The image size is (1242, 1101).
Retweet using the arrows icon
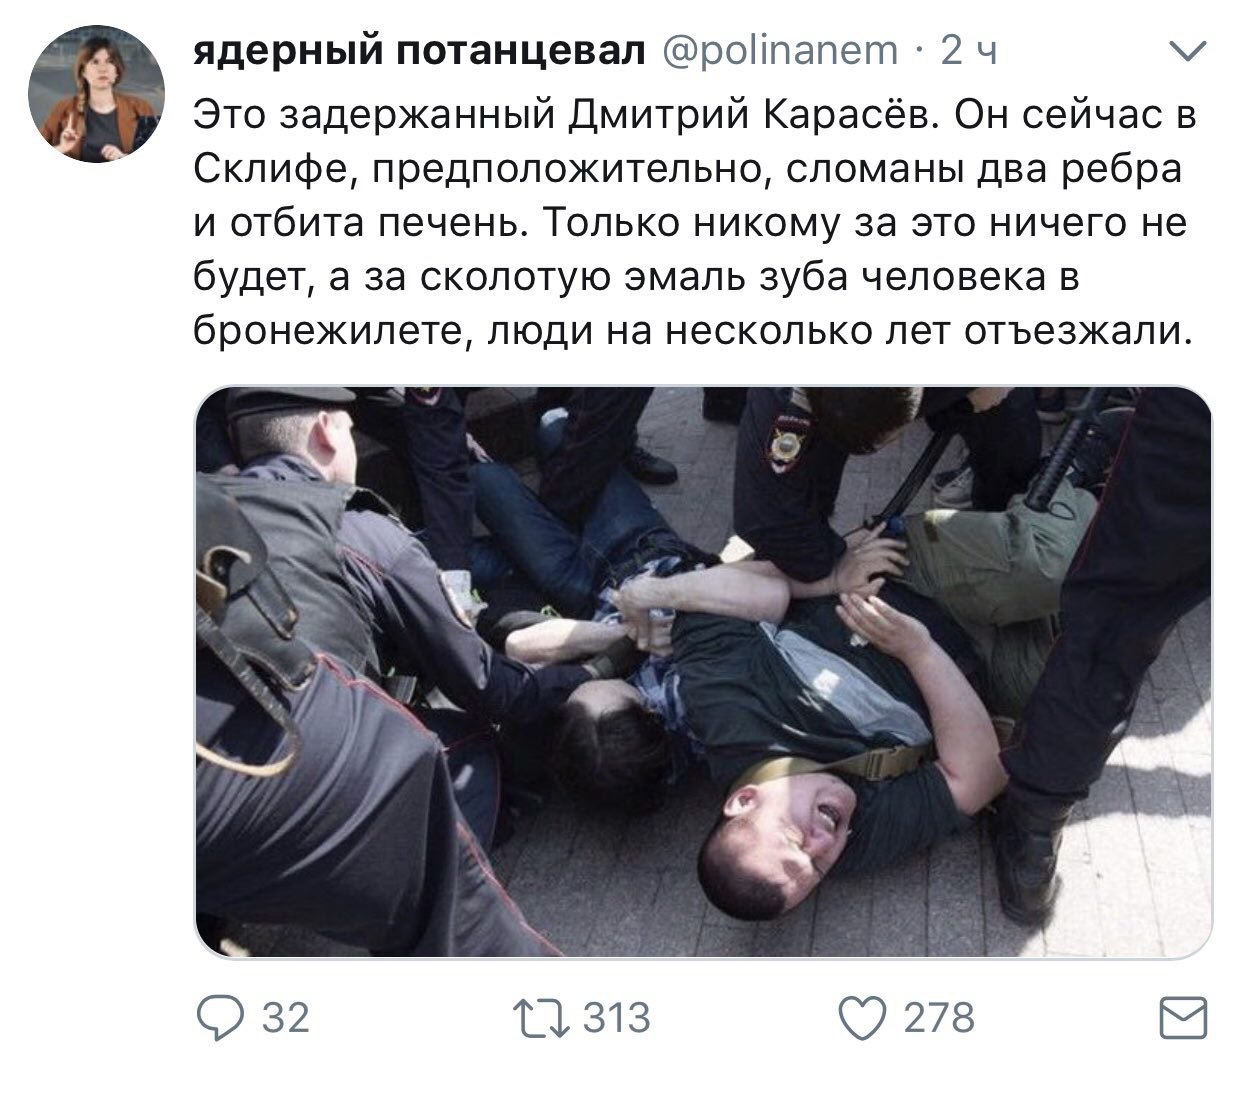pyautogui.click(x=542, y=1019)
